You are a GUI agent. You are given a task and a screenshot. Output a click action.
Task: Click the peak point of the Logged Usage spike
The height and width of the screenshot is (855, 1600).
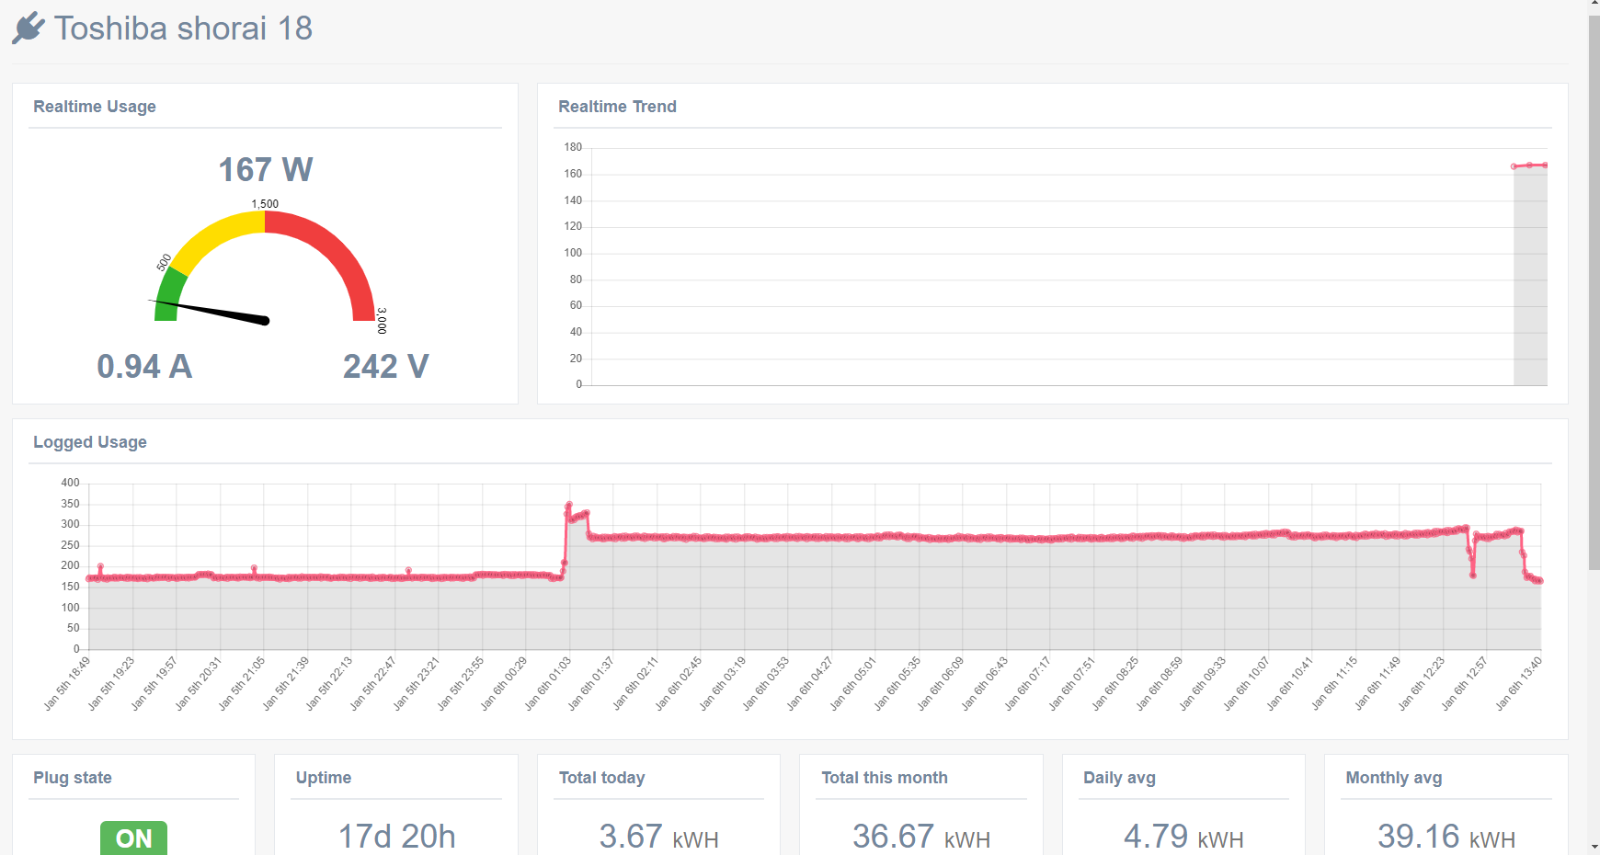click(x=569, y=505)
